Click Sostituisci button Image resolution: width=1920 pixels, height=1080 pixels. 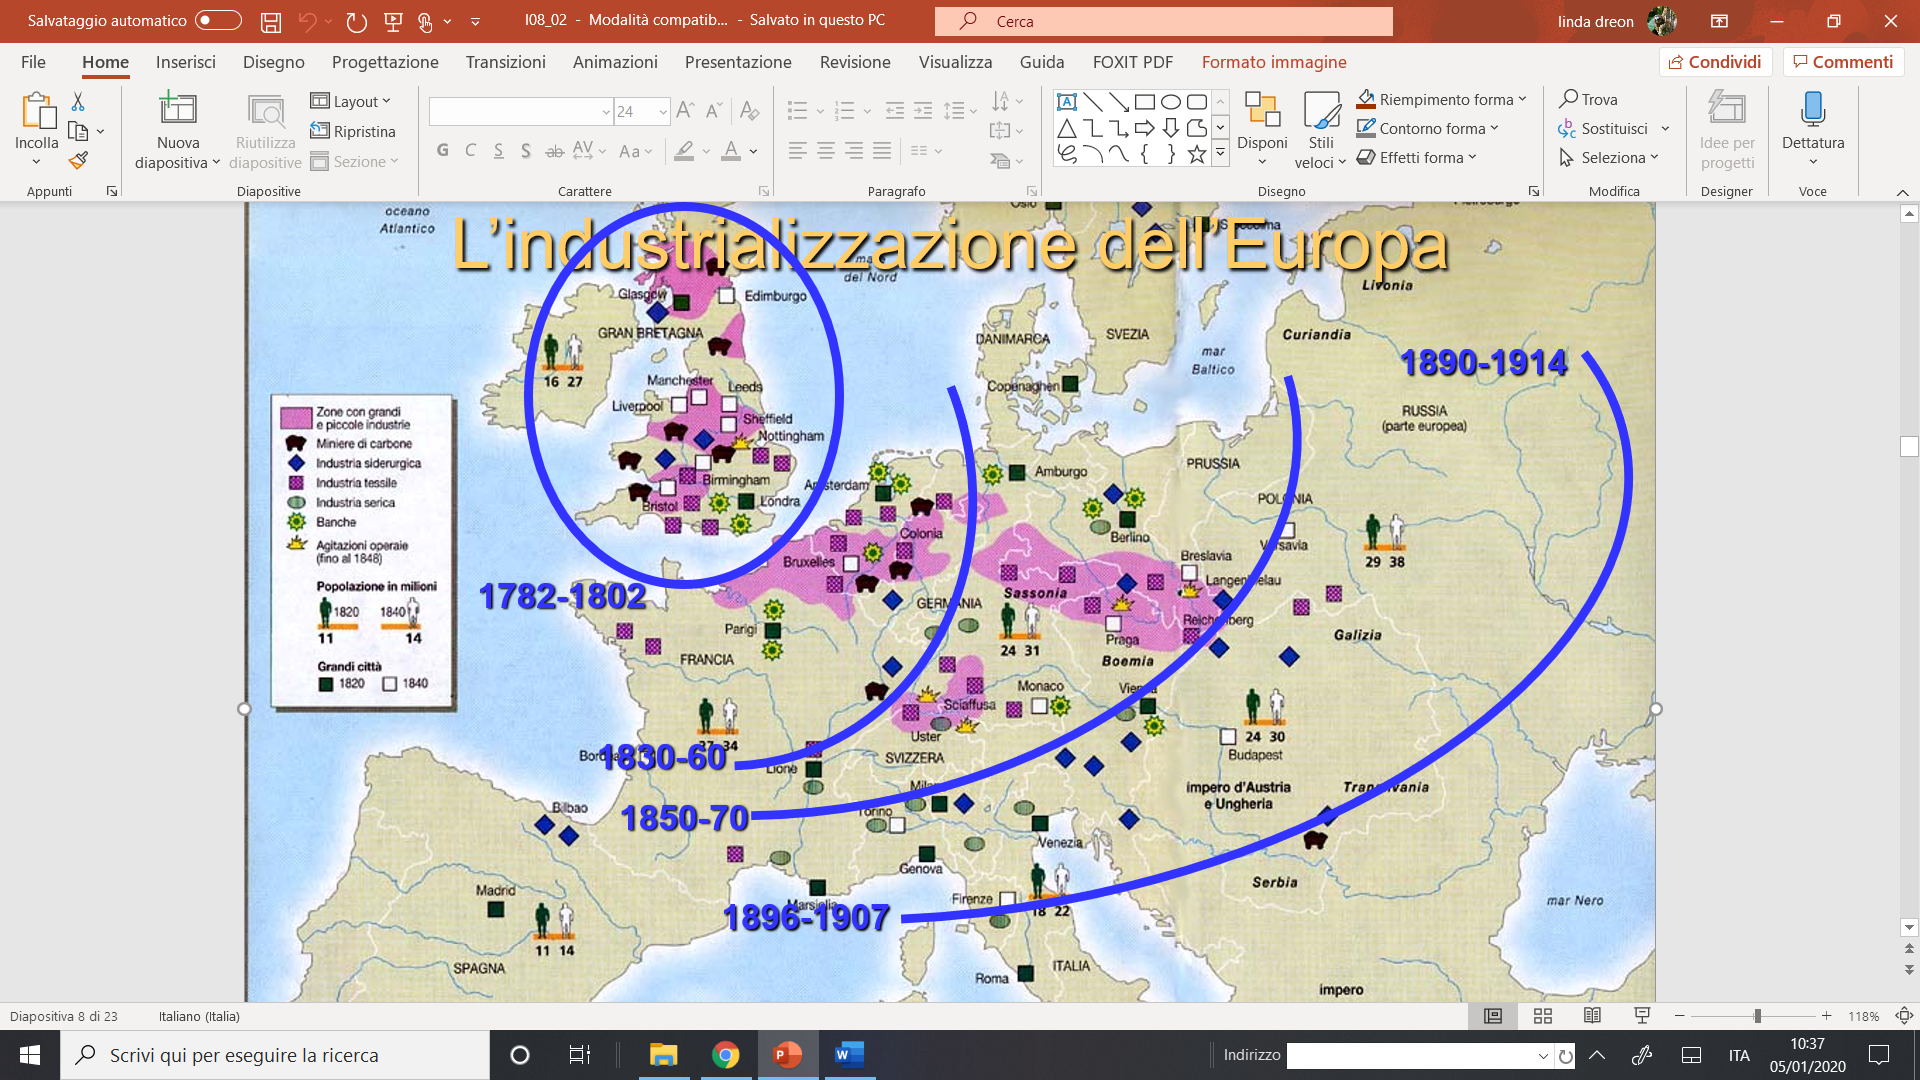pyautogui.click(x=1603, y=128)
